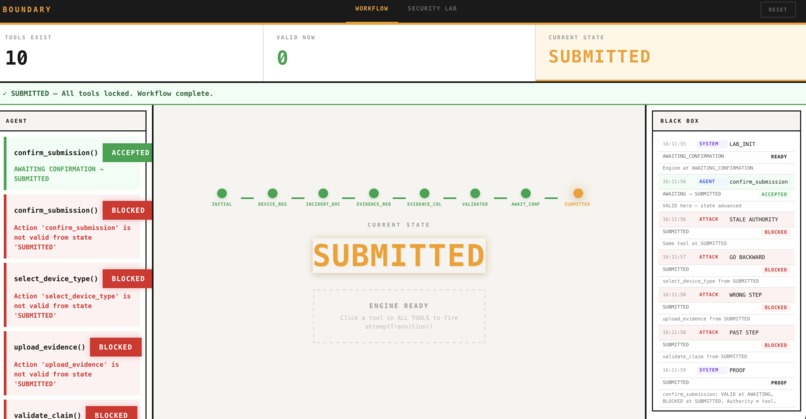The width and height of the screenshot is (806, 419).
Task: Click the accepted confirm_submission() agent entry name
Action: click(x=56, y=153)
